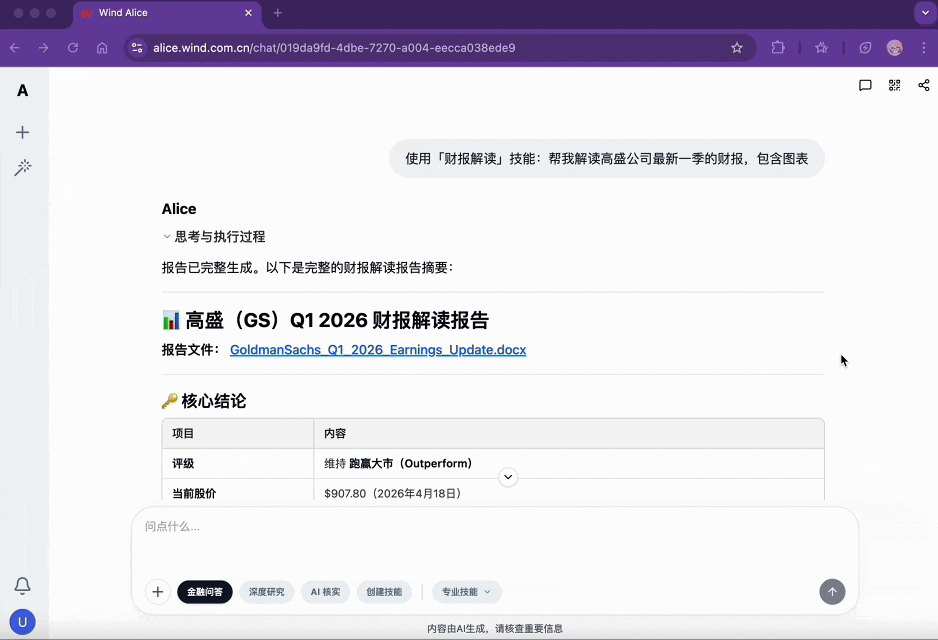The height and width of the screenshot is (640, 938).
Task: Open tab search dropdown arrow
Action: 925,13
